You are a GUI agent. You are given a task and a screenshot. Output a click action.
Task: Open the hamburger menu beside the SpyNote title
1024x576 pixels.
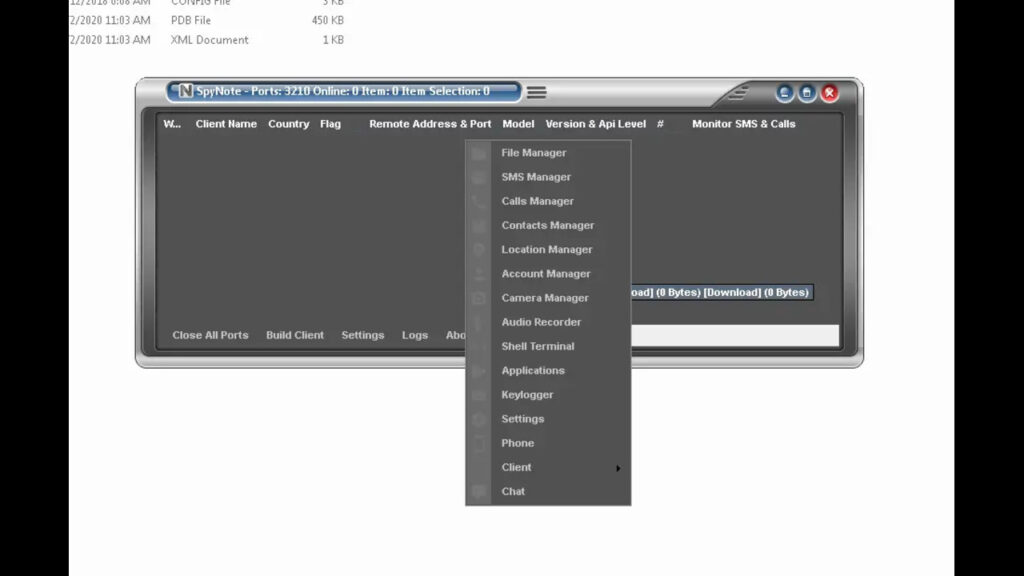pyautogui.click(x=536, y=92)
